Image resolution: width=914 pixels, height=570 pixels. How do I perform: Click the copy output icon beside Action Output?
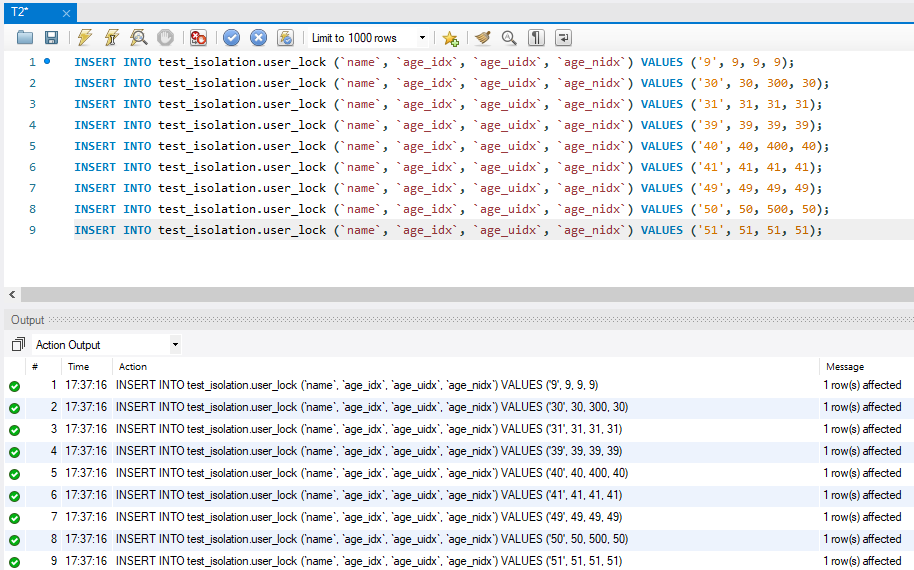click(18, 344)
